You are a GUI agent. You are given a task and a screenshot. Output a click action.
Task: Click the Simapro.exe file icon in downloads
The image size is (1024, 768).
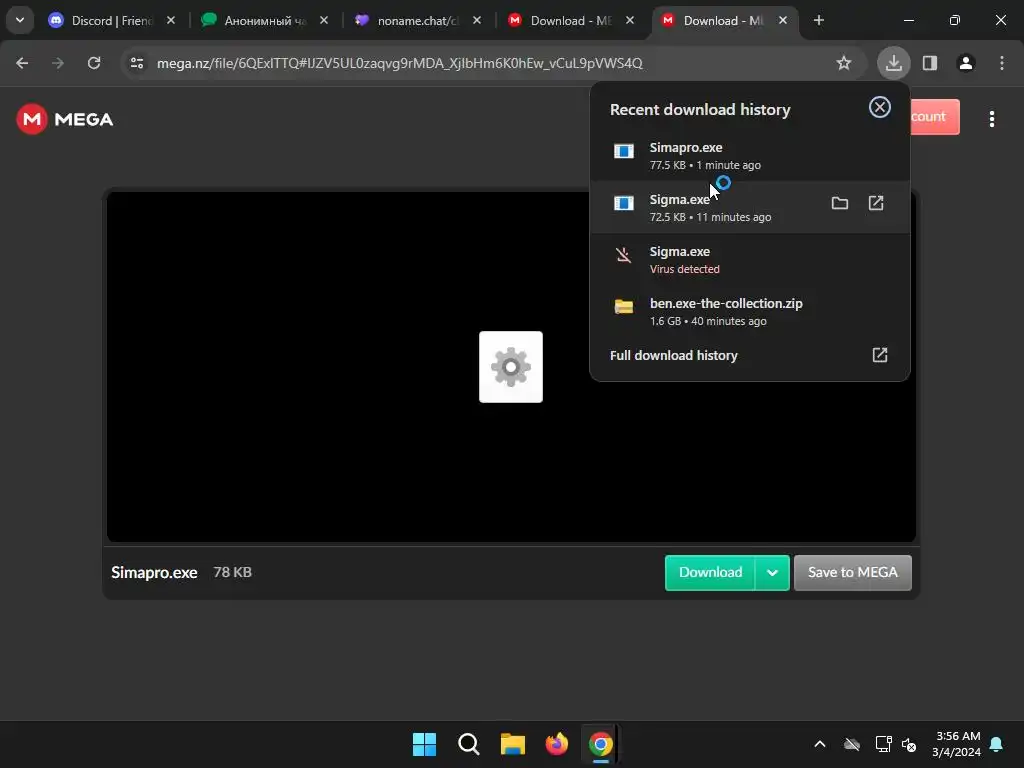click(624, 152)
